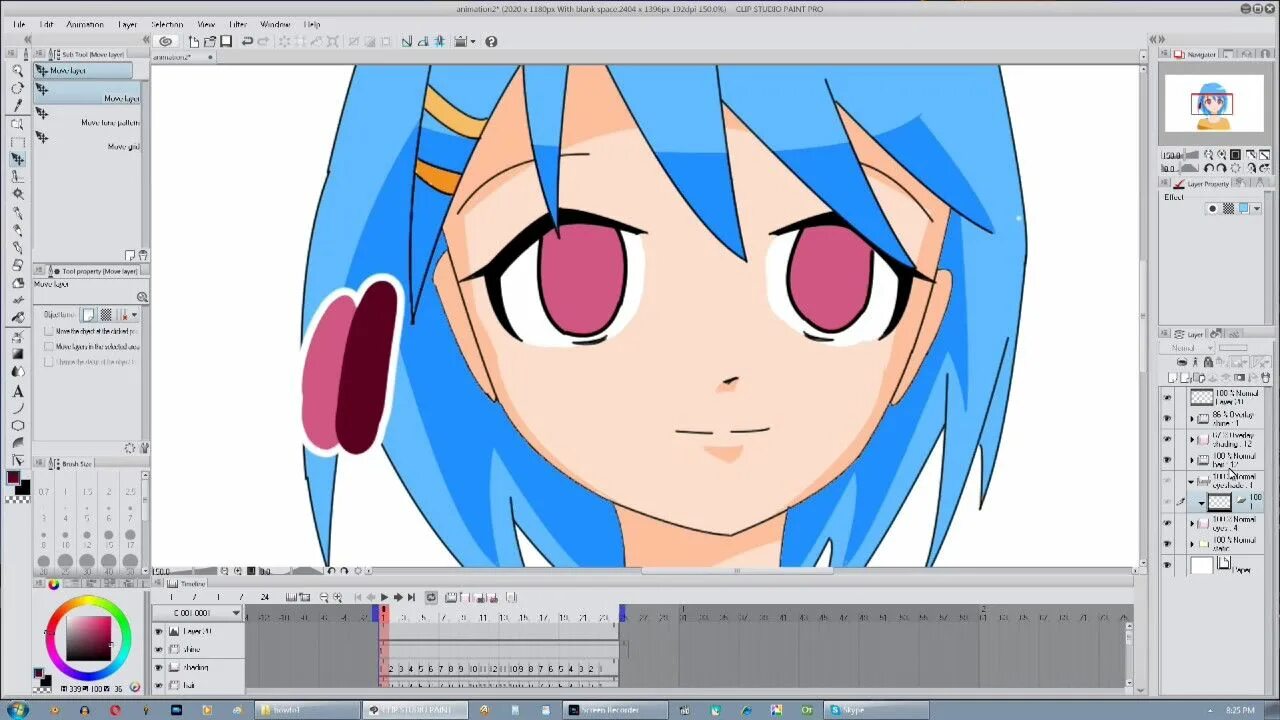Pick a shade in color square
The image size is (1280, 720).
pos(89,638)
